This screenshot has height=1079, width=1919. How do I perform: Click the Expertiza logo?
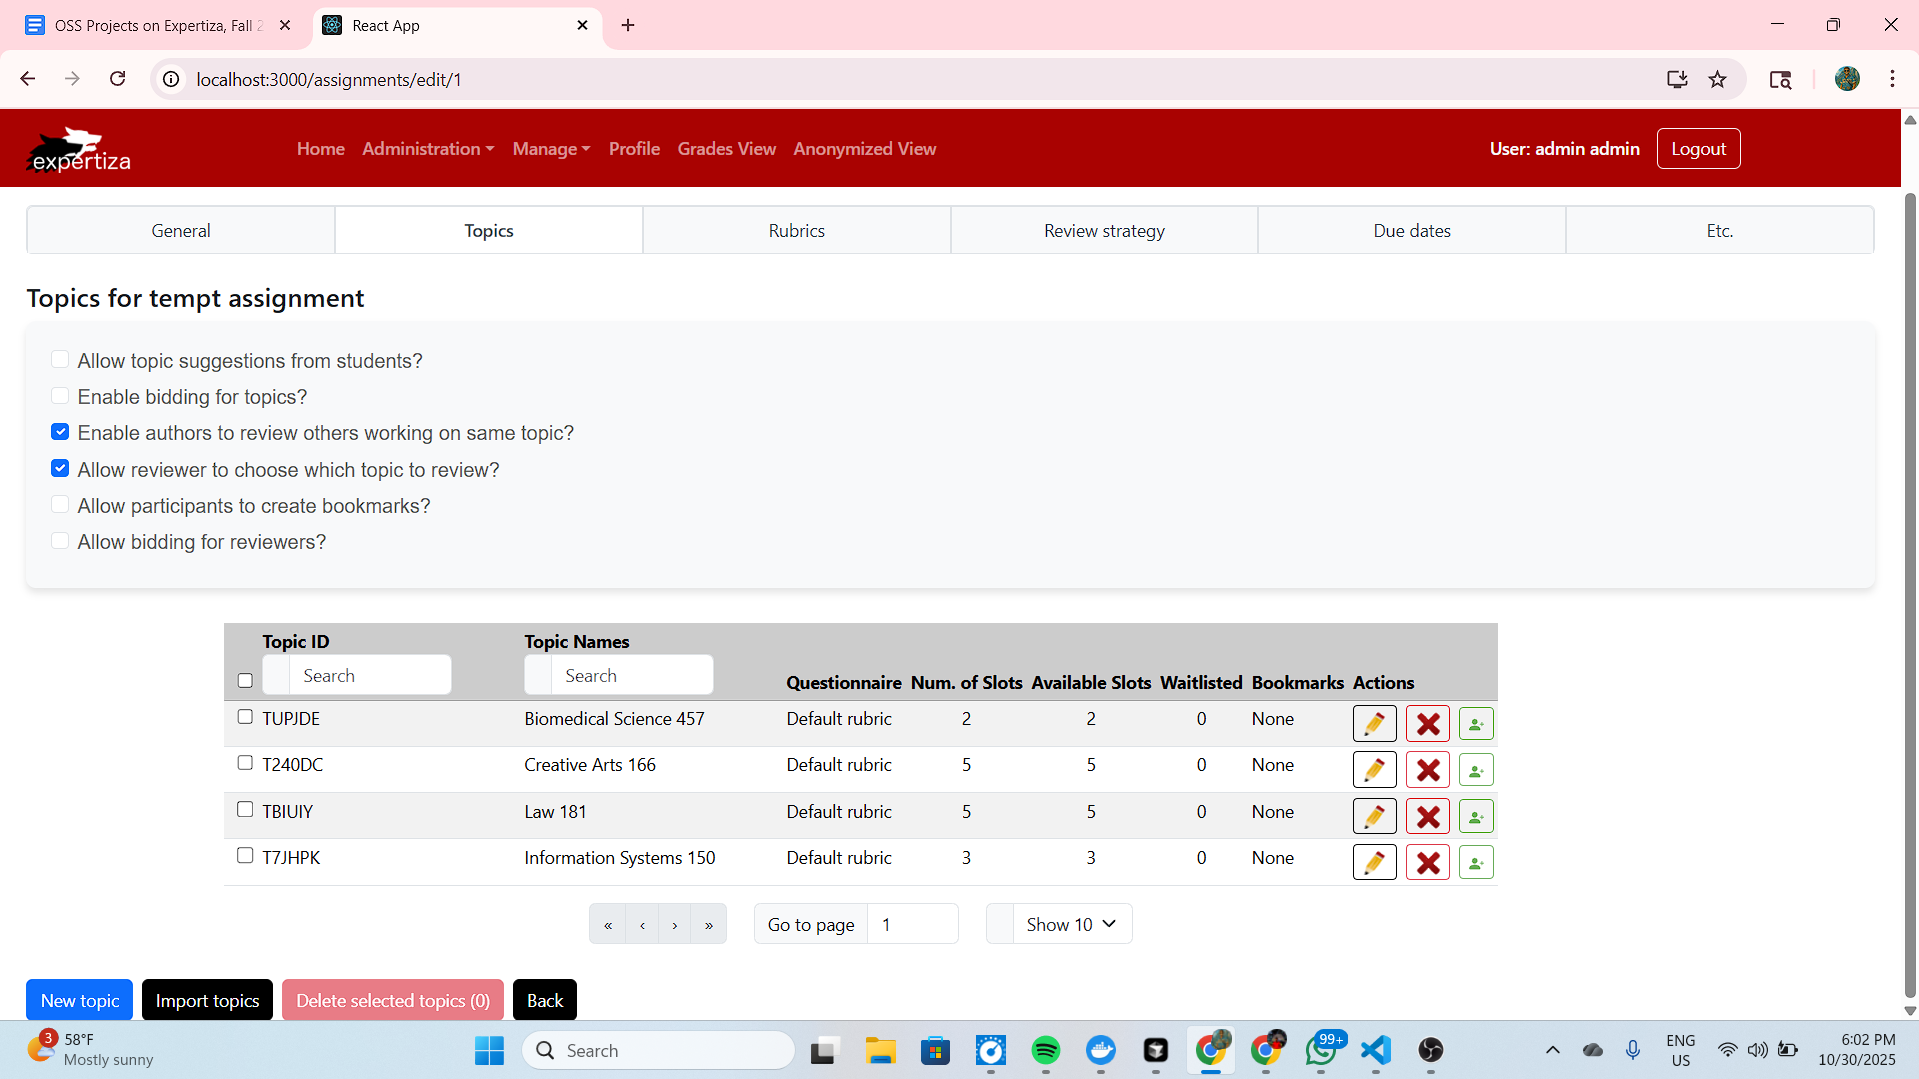tap(79, 150)
